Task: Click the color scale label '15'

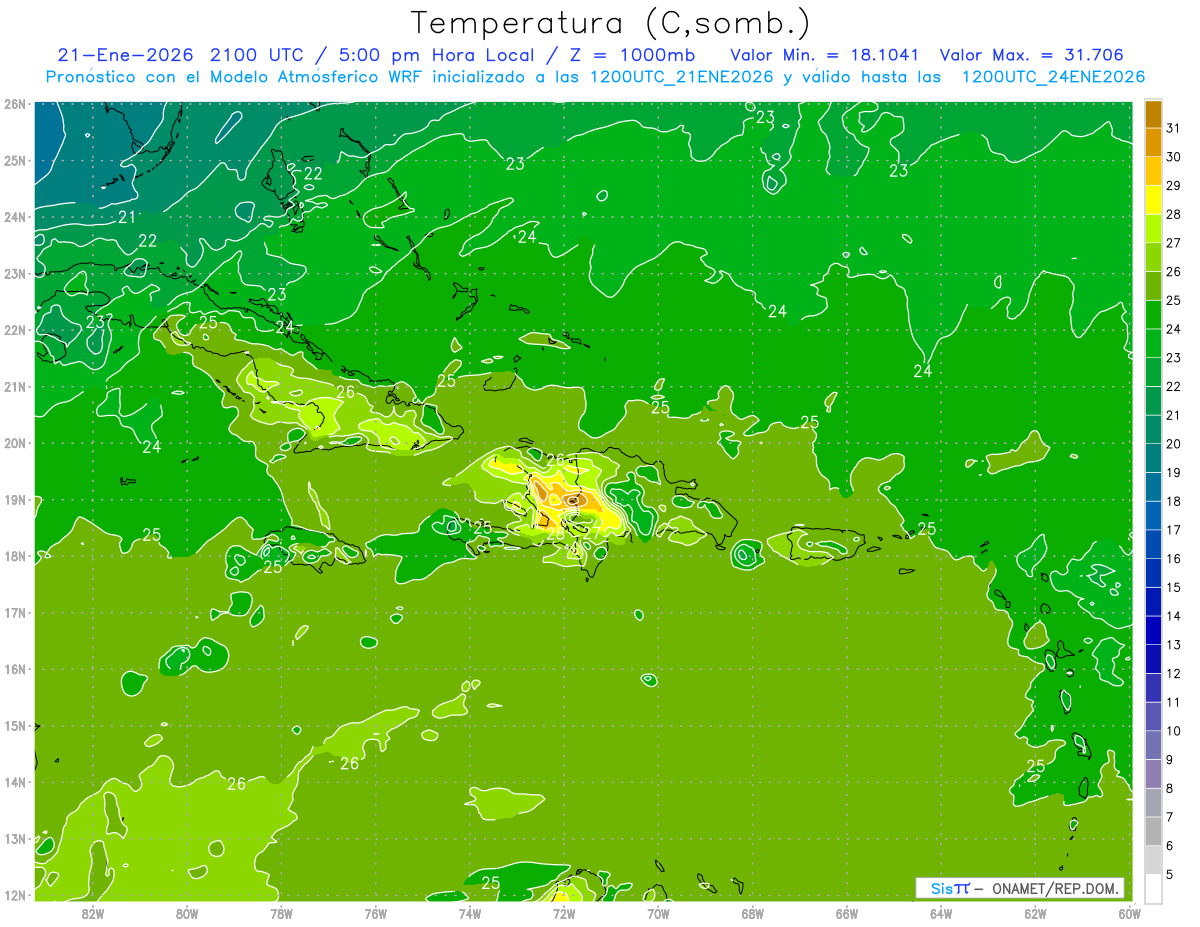Action: click(x=1174, y=587)
